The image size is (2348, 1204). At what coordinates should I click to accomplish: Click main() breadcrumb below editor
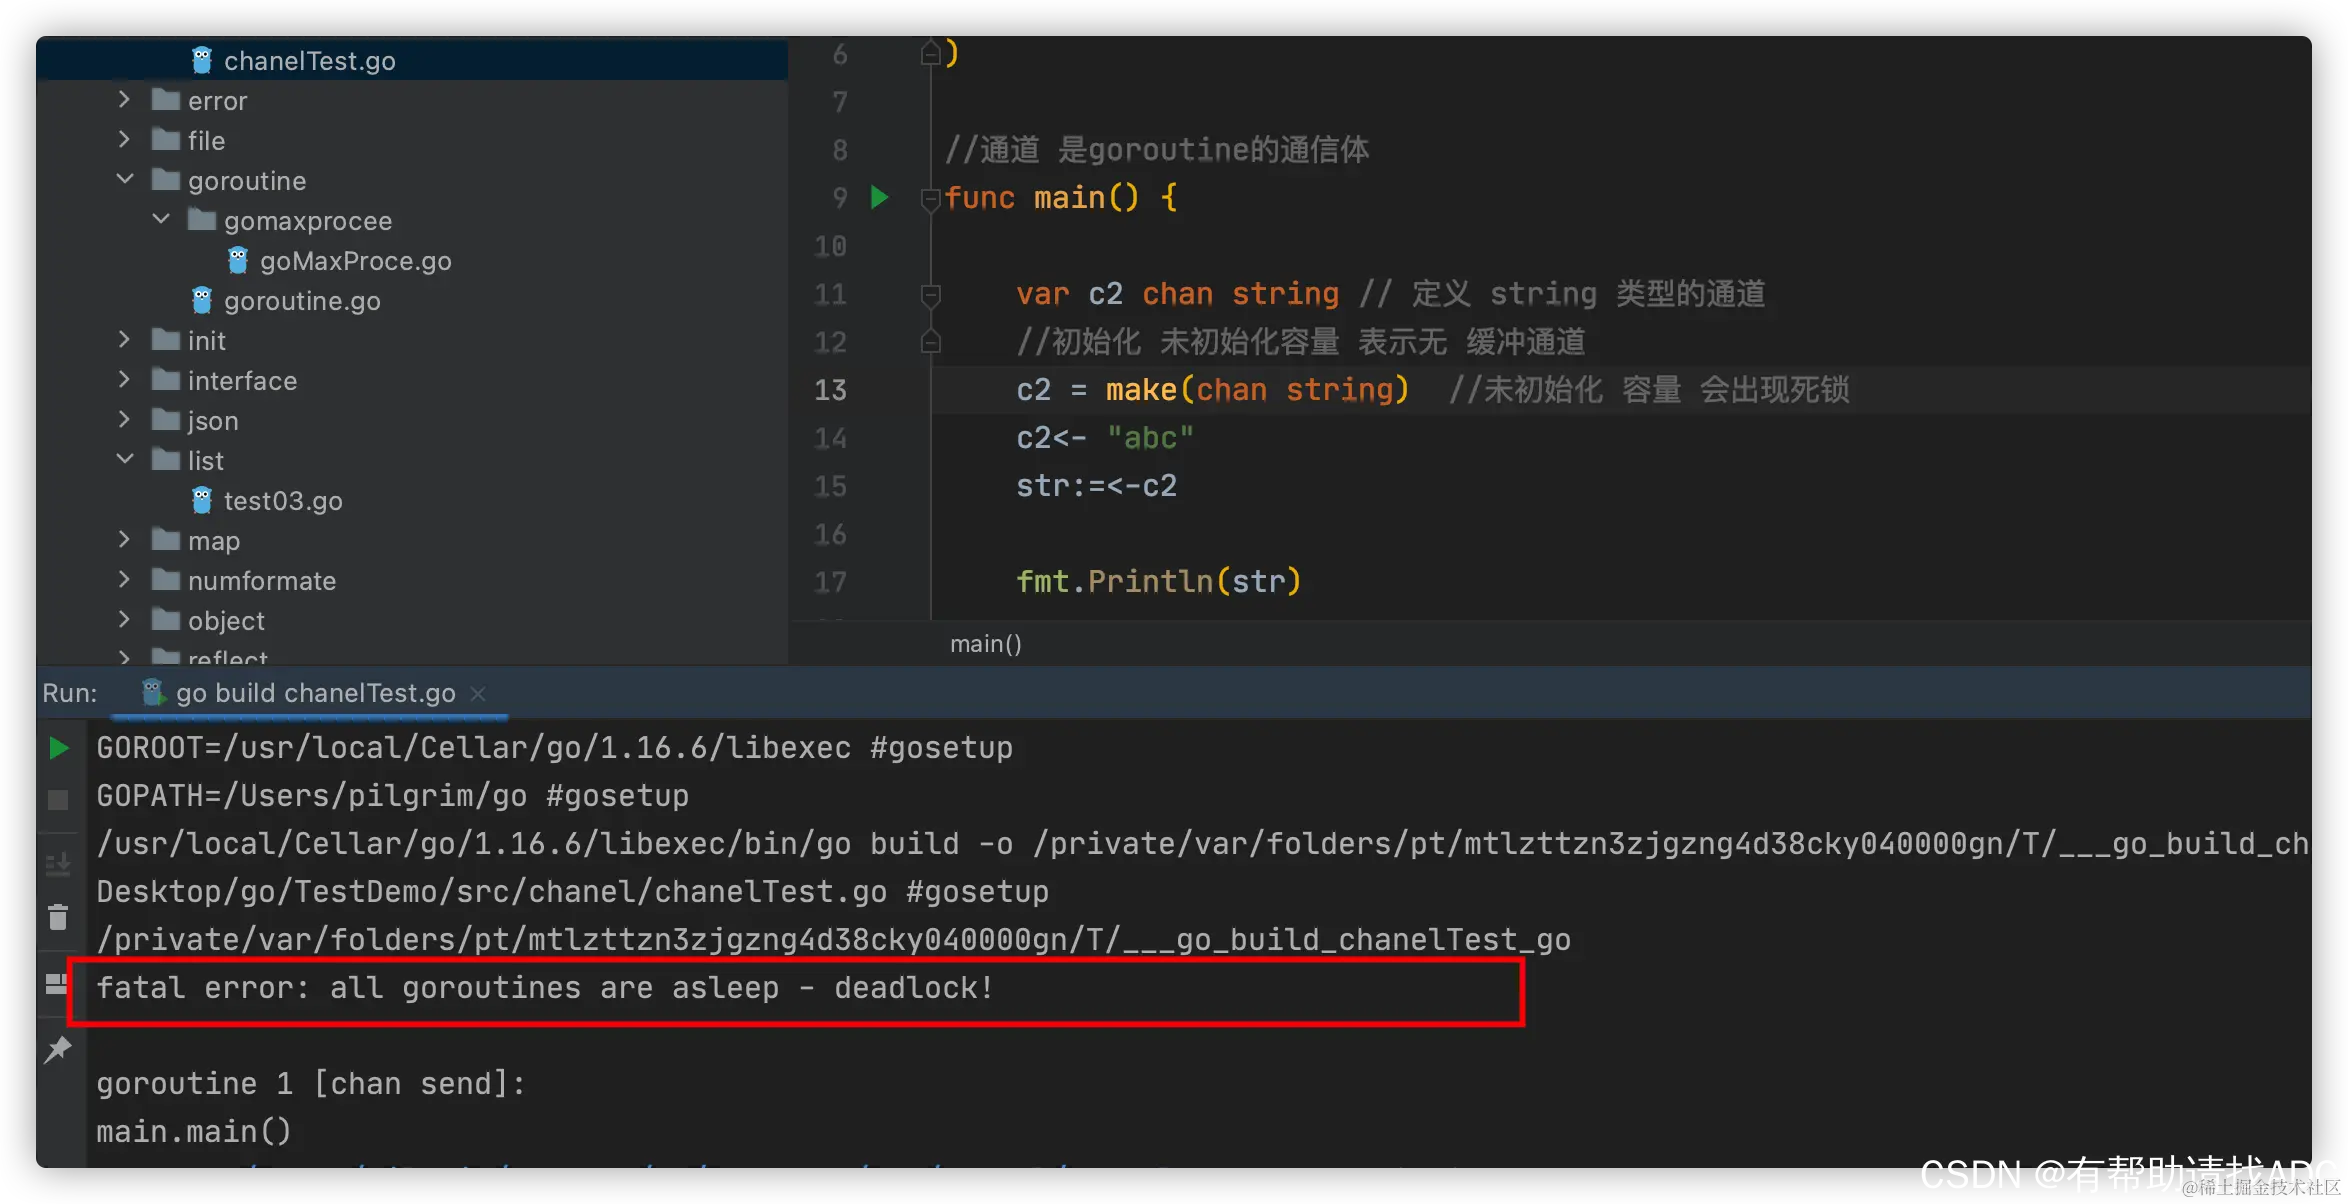pos(985,644)
